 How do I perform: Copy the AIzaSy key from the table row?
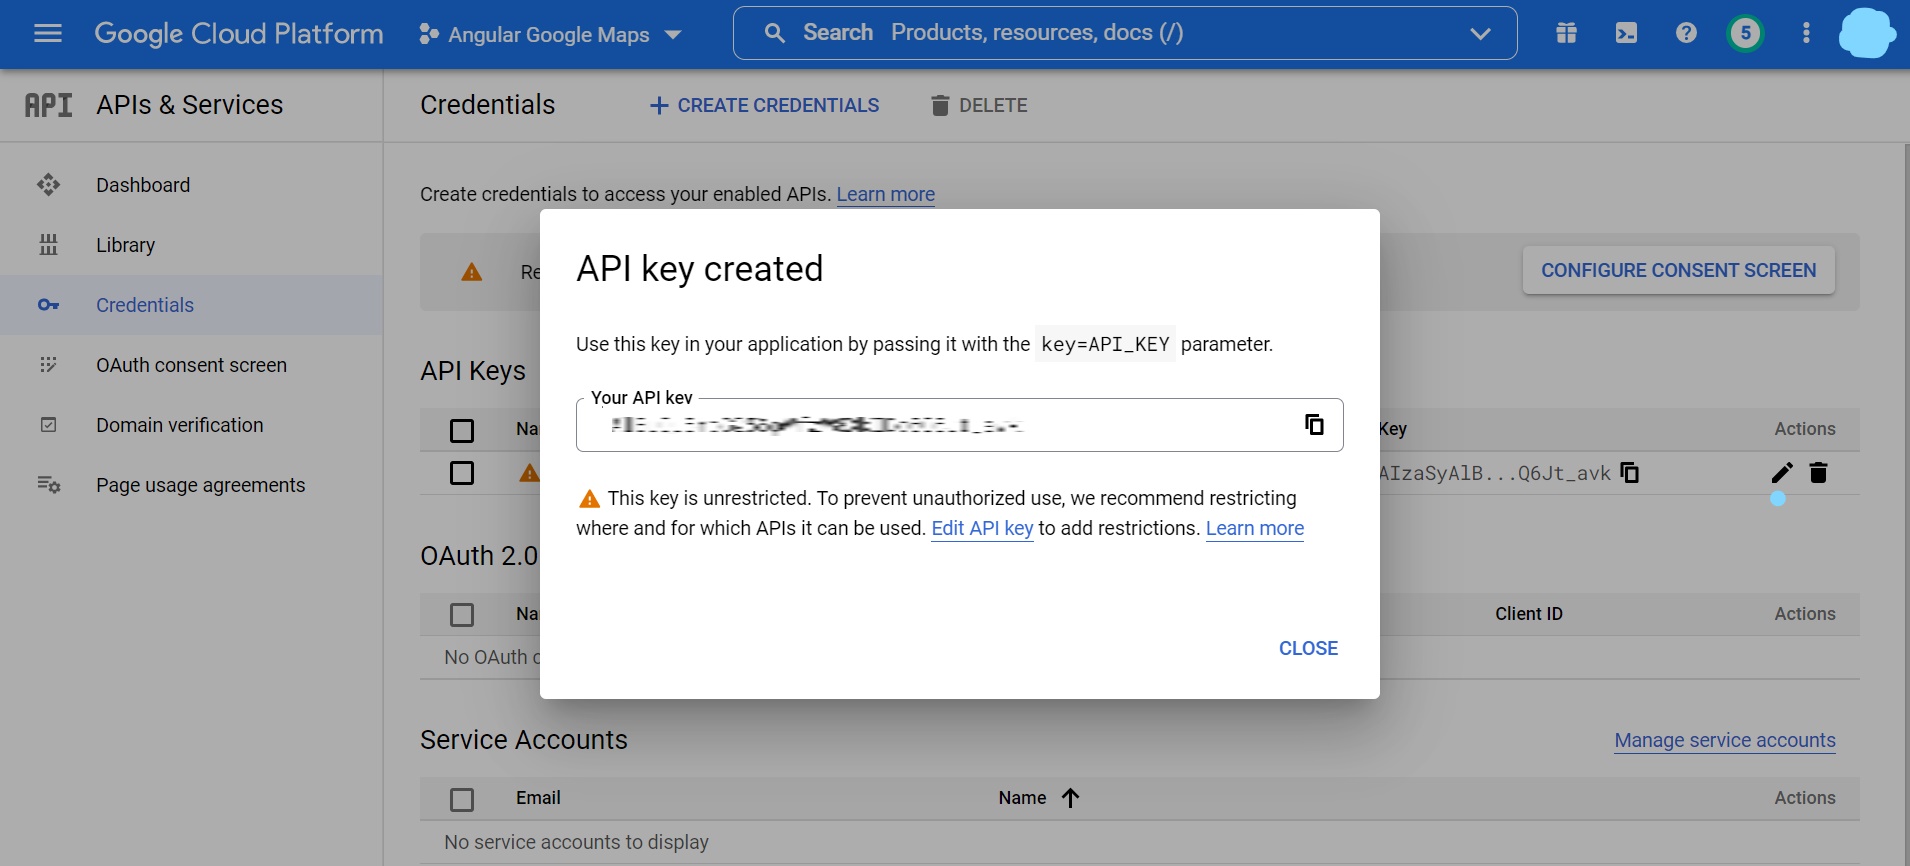[x=1629, y=473]
